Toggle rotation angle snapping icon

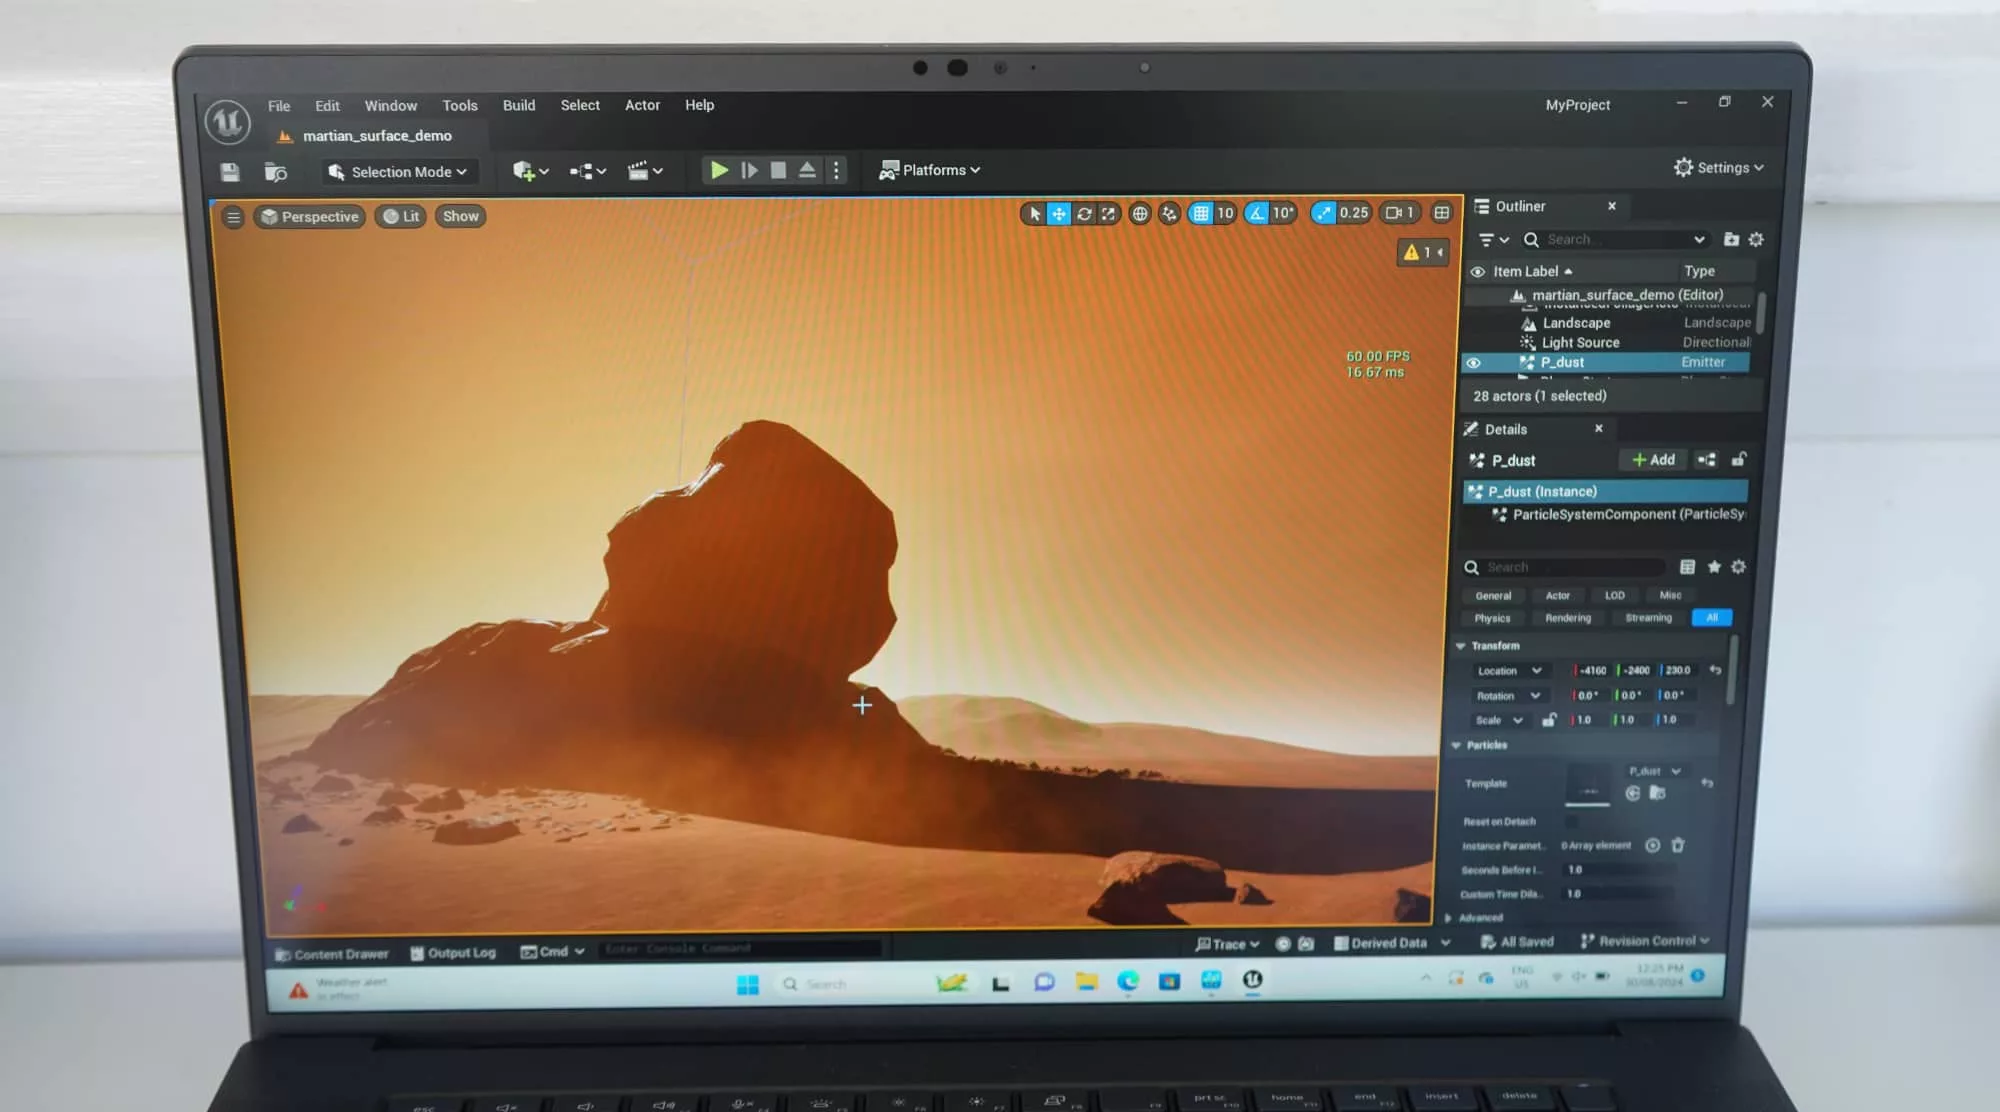coord(1257,213)
